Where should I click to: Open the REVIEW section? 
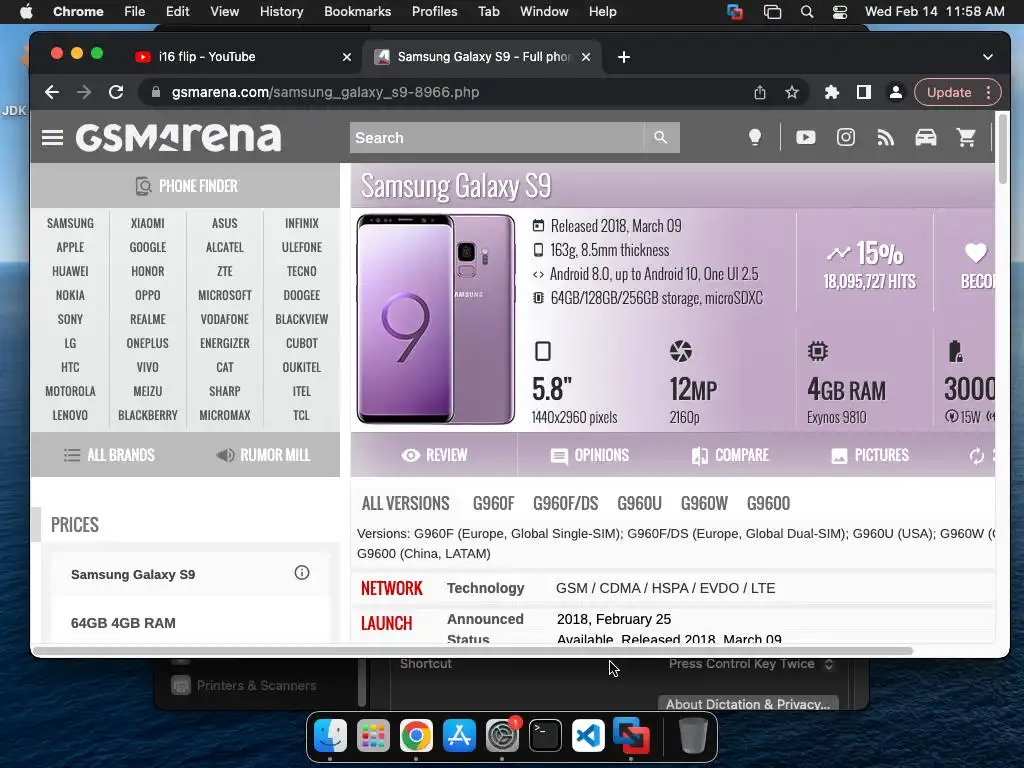[x=434, y=455]
